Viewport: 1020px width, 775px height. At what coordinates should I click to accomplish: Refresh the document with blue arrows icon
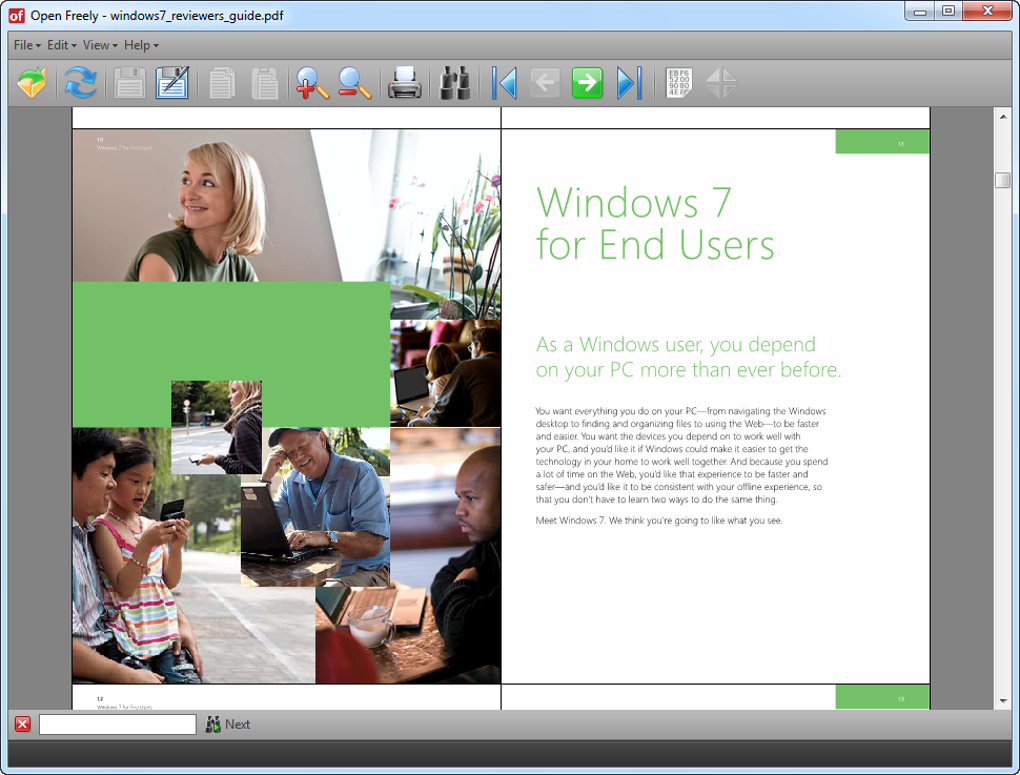(81, 83)
